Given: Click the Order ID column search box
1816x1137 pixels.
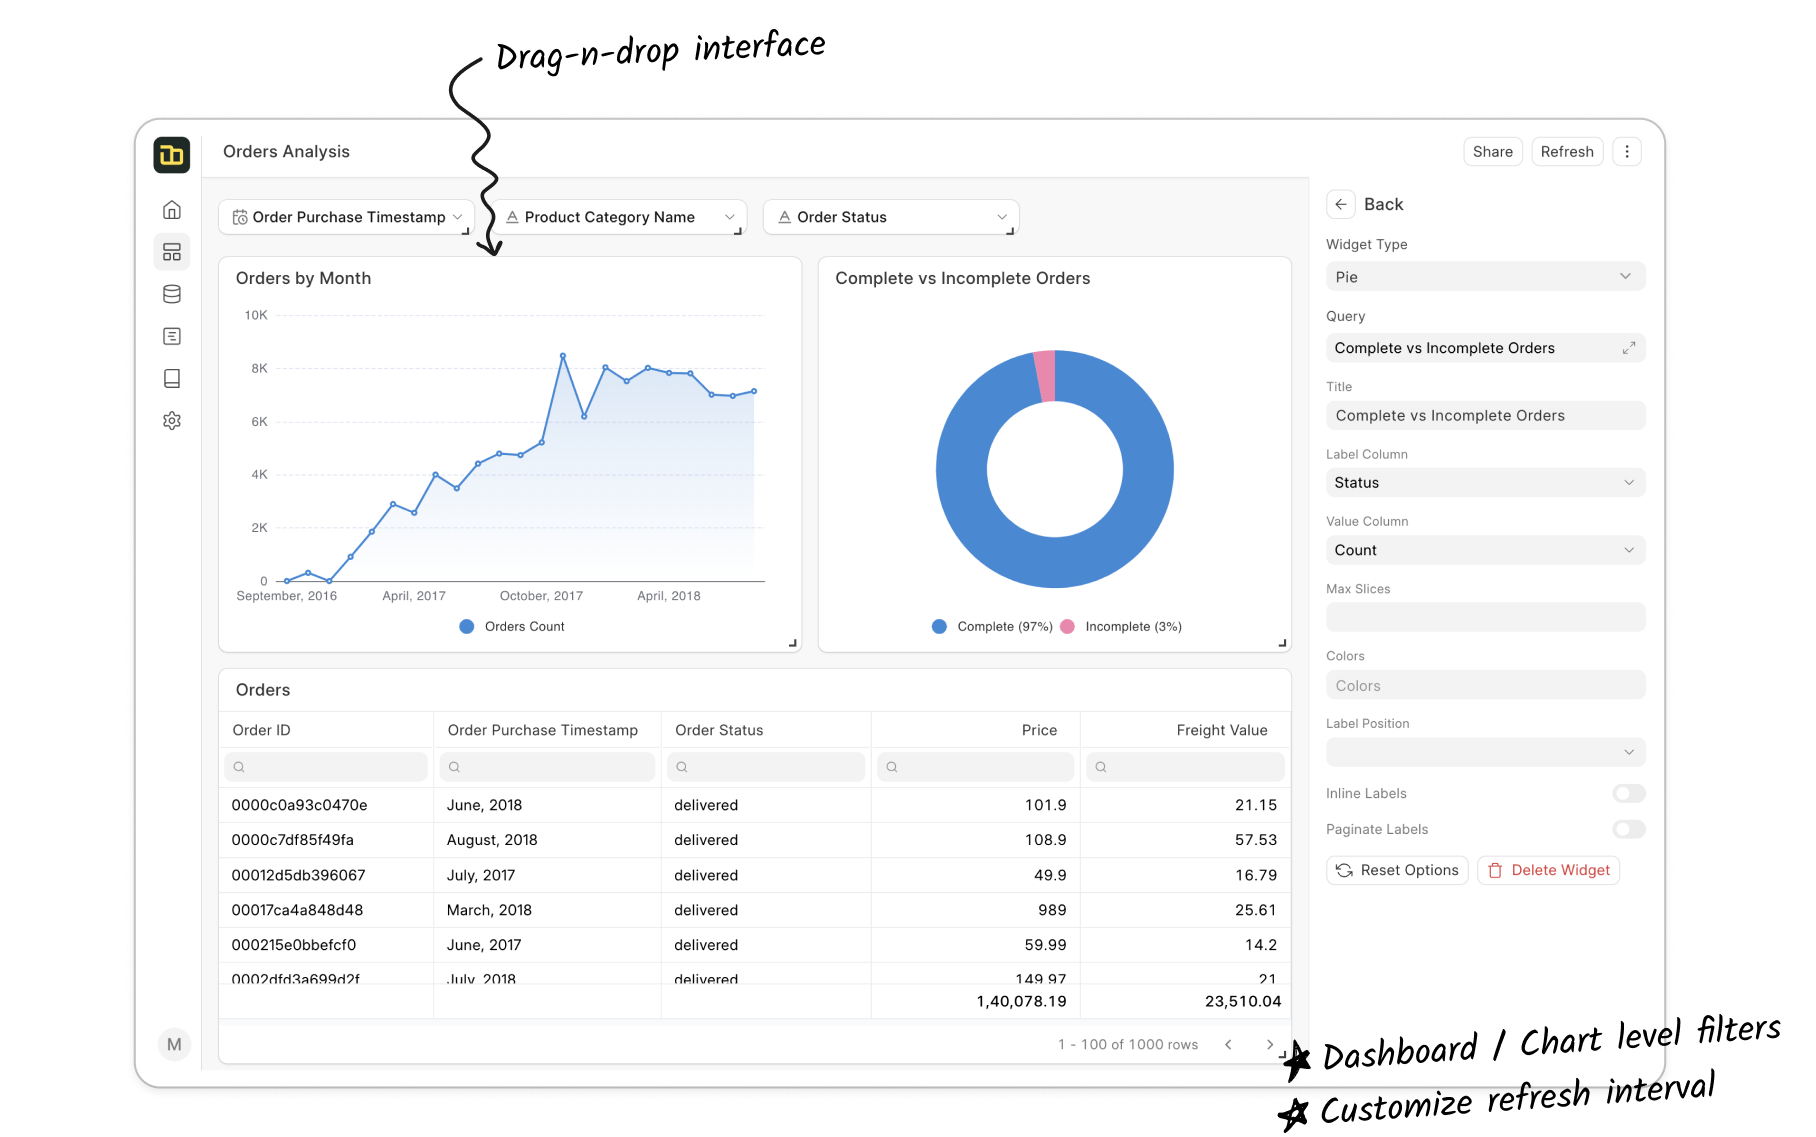Looking at the screenshot, I should pyautogui.click(x=325, y=766).
